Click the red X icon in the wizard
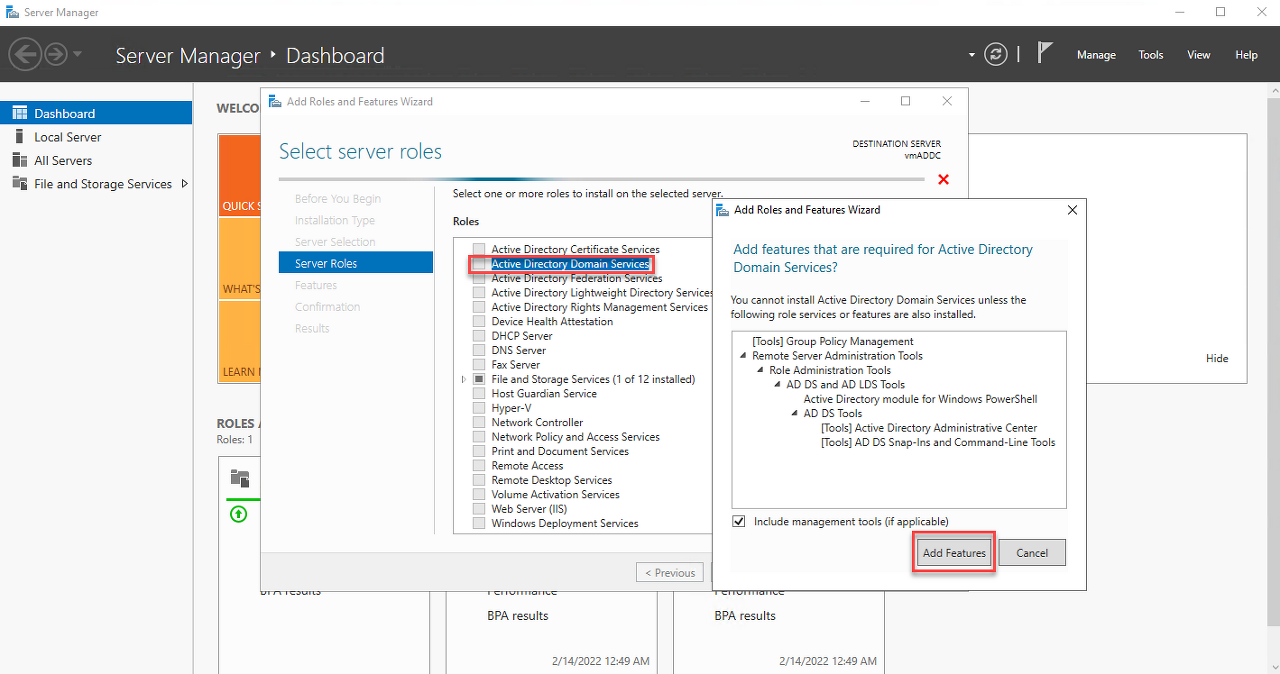The width and height of the screenshot is (1280, 674). (943, 179)
